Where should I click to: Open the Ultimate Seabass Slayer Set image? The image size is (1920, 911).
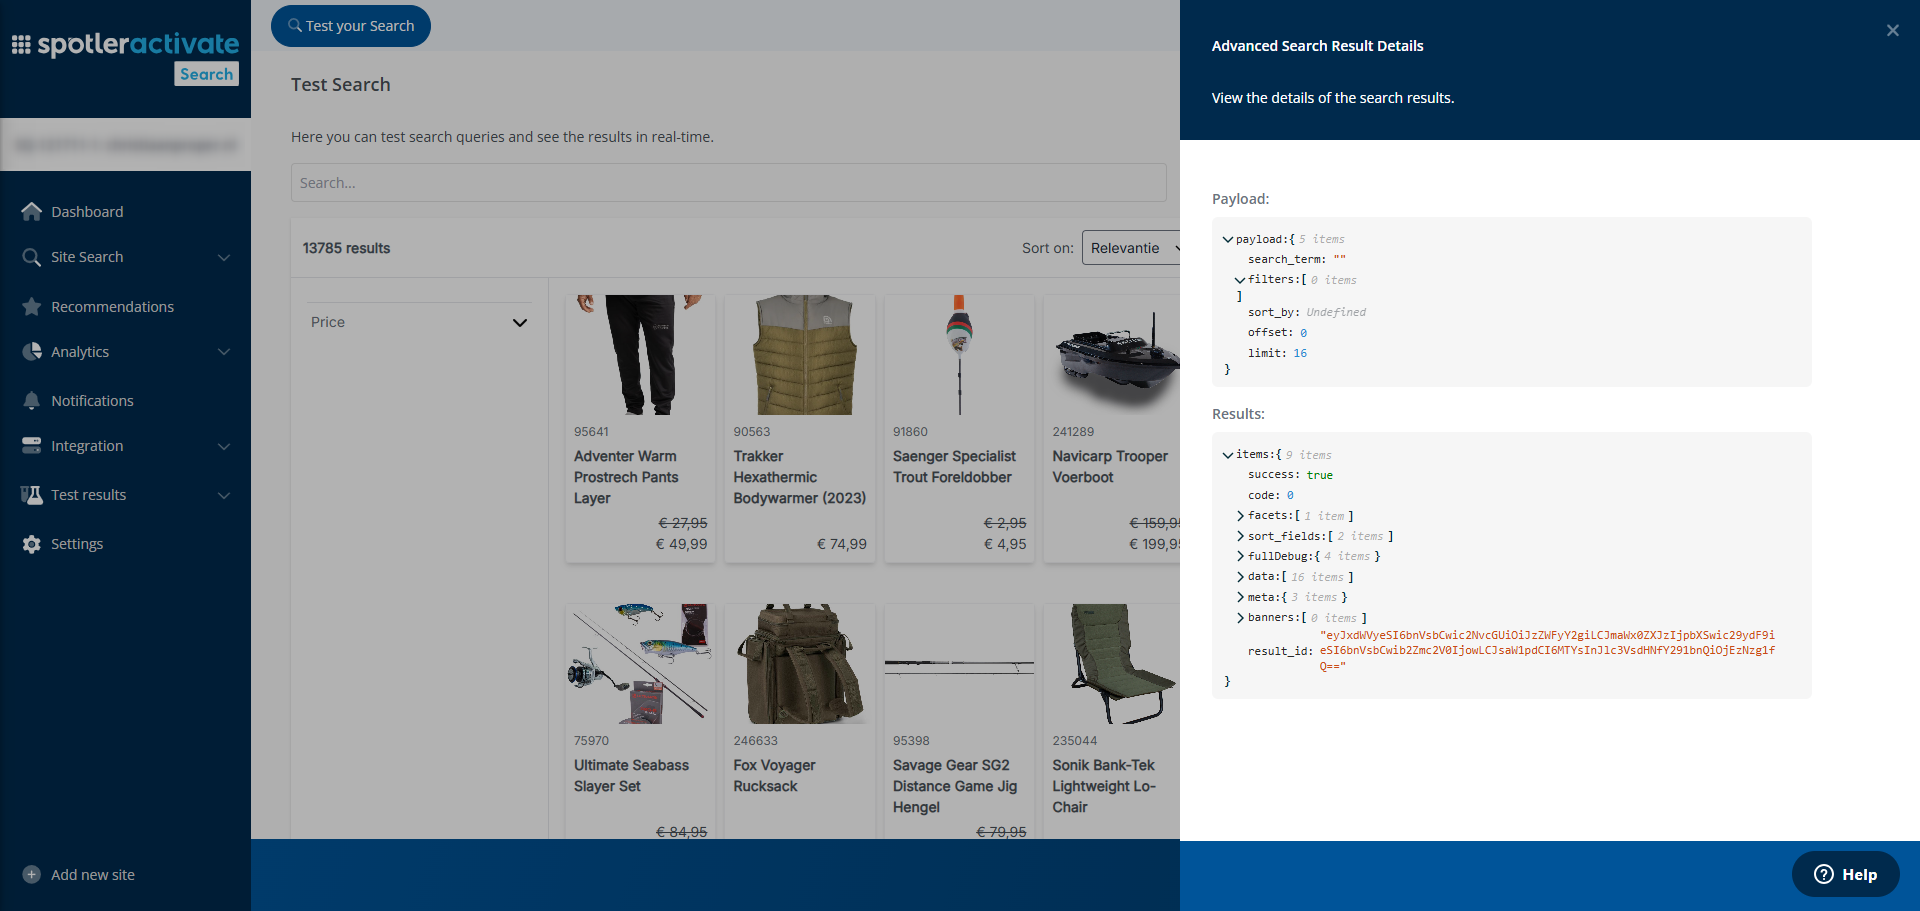640,664
